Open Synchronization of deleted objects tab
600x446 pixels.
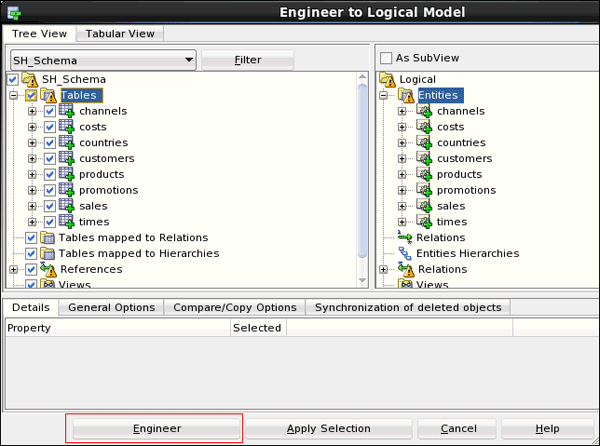(x=408, y=308)
